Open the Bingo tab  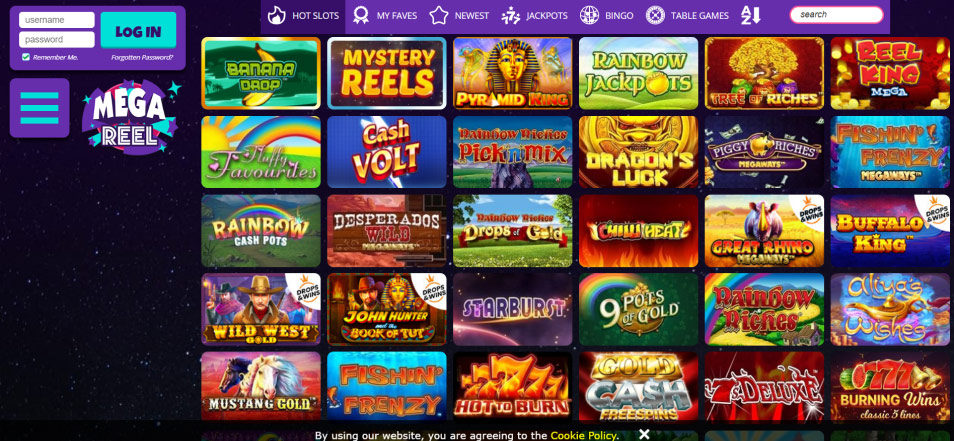click(606, 16)
